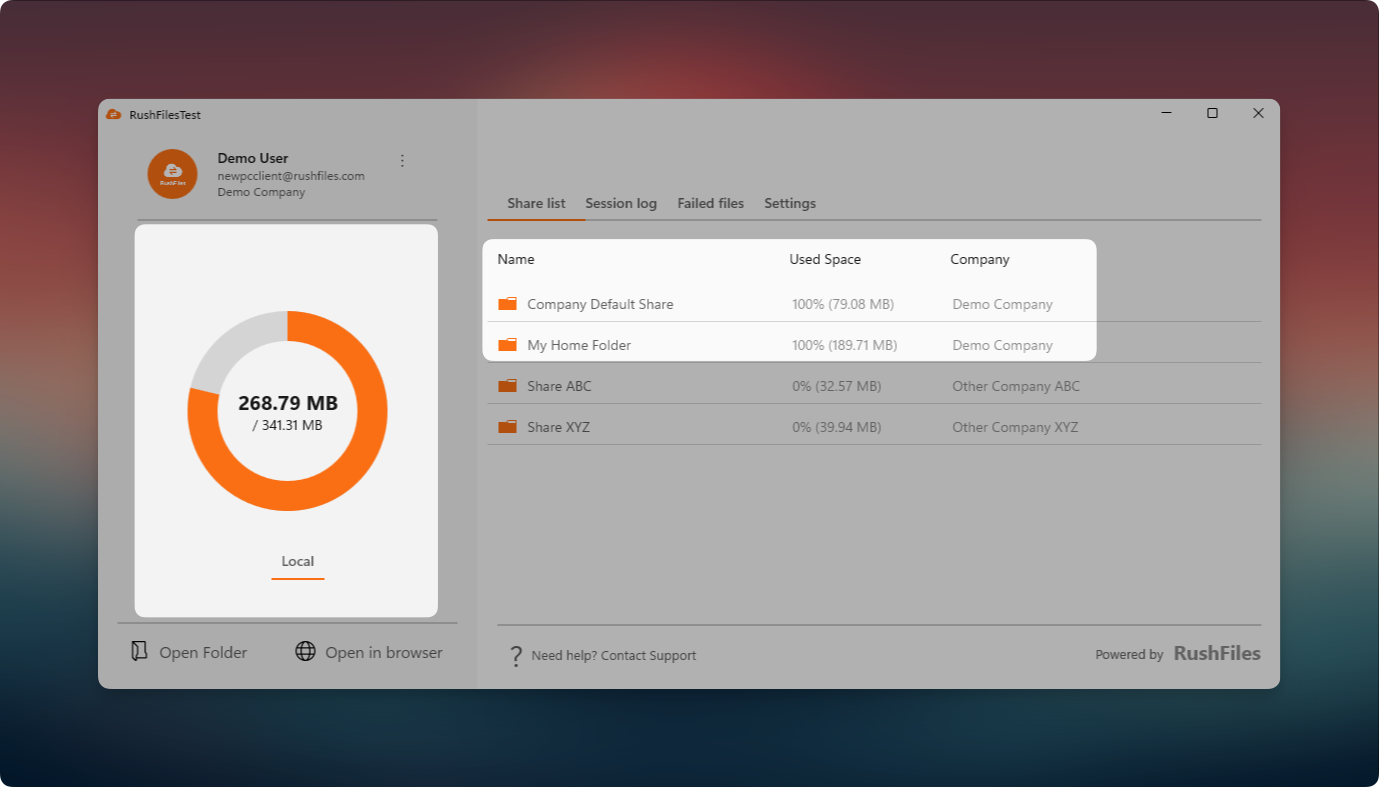Click the RushFilesTest cloud icon in title bar
Screen dimensions: 1379x787
[x=114, y=115]
